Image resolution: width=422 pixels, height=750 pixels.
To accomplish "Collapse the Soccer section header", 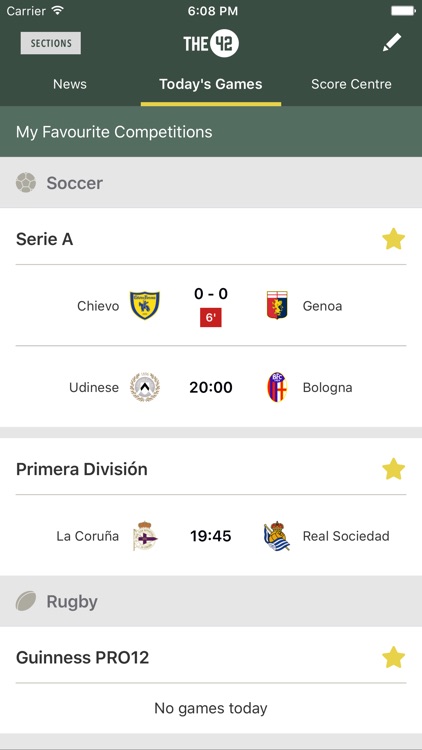I will point(211,183).
